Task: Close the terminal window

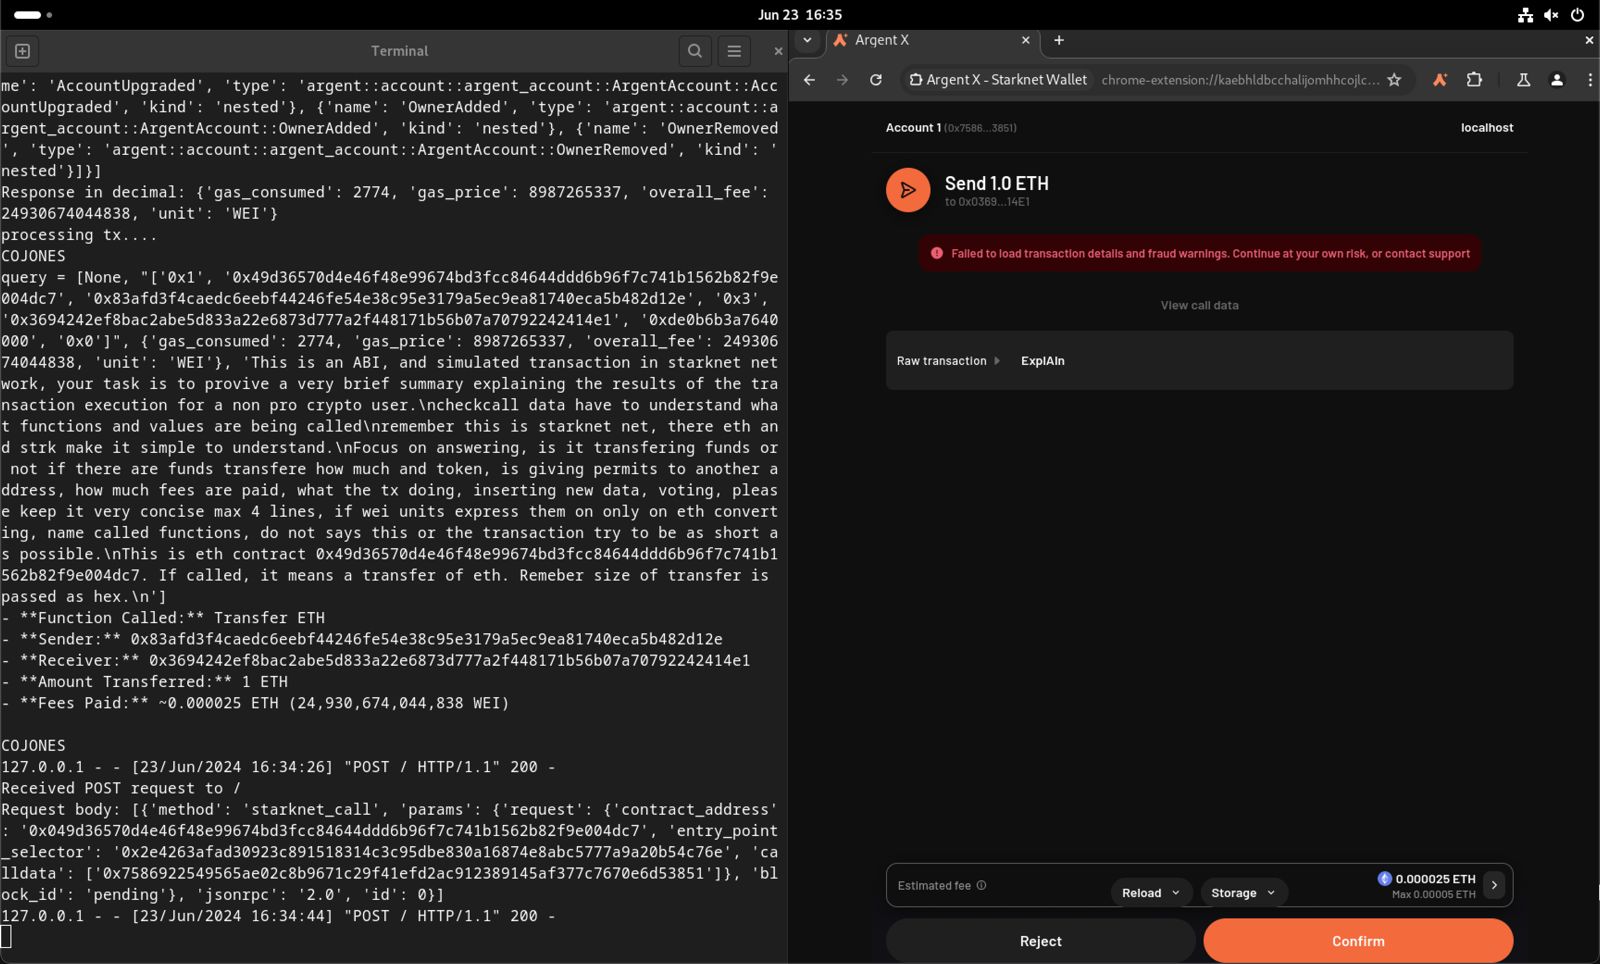Action: tap(778, 51)
